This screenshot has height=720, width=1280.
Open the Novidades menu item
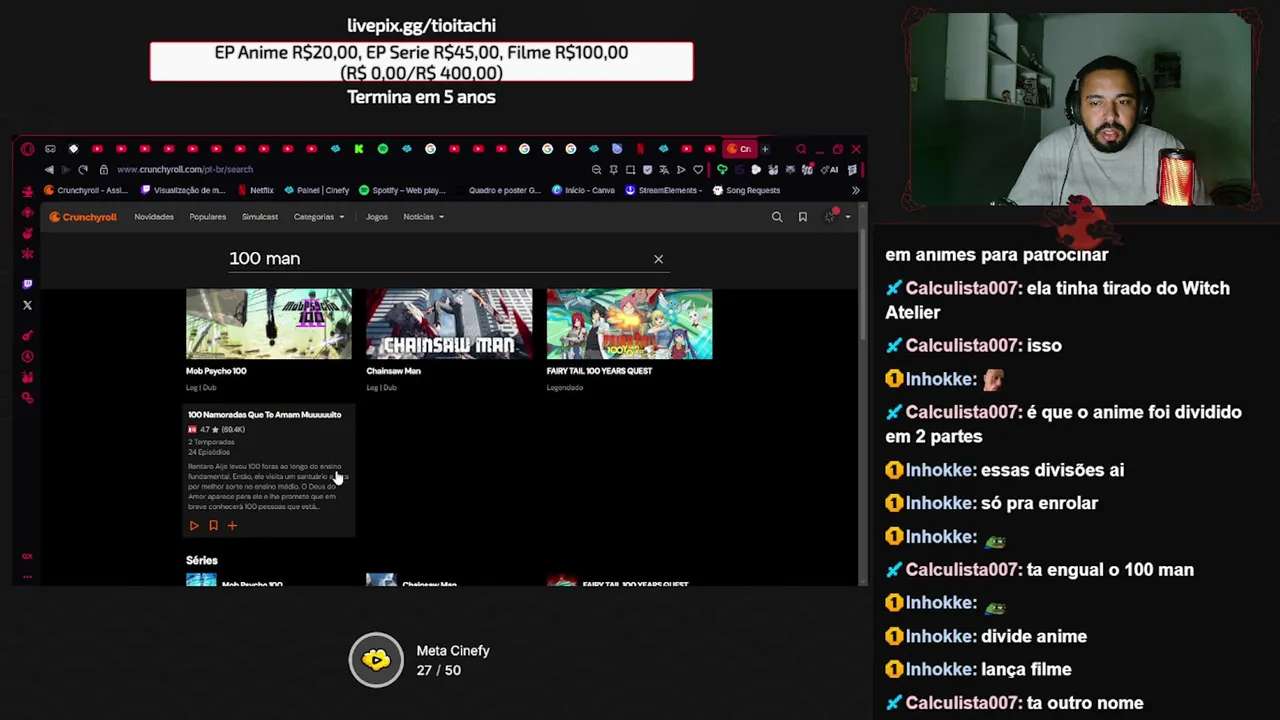pos(154,217)
